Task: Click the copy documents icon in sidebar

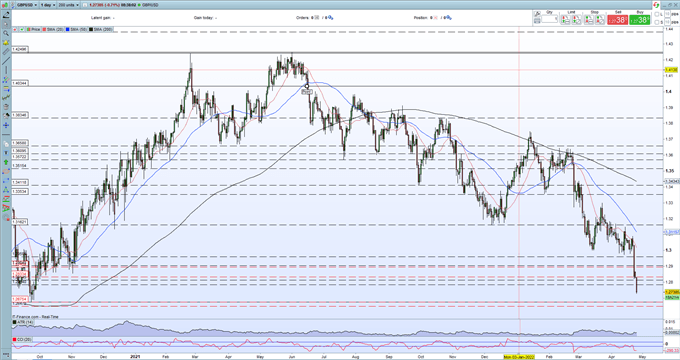Action: tap(6, 143)
